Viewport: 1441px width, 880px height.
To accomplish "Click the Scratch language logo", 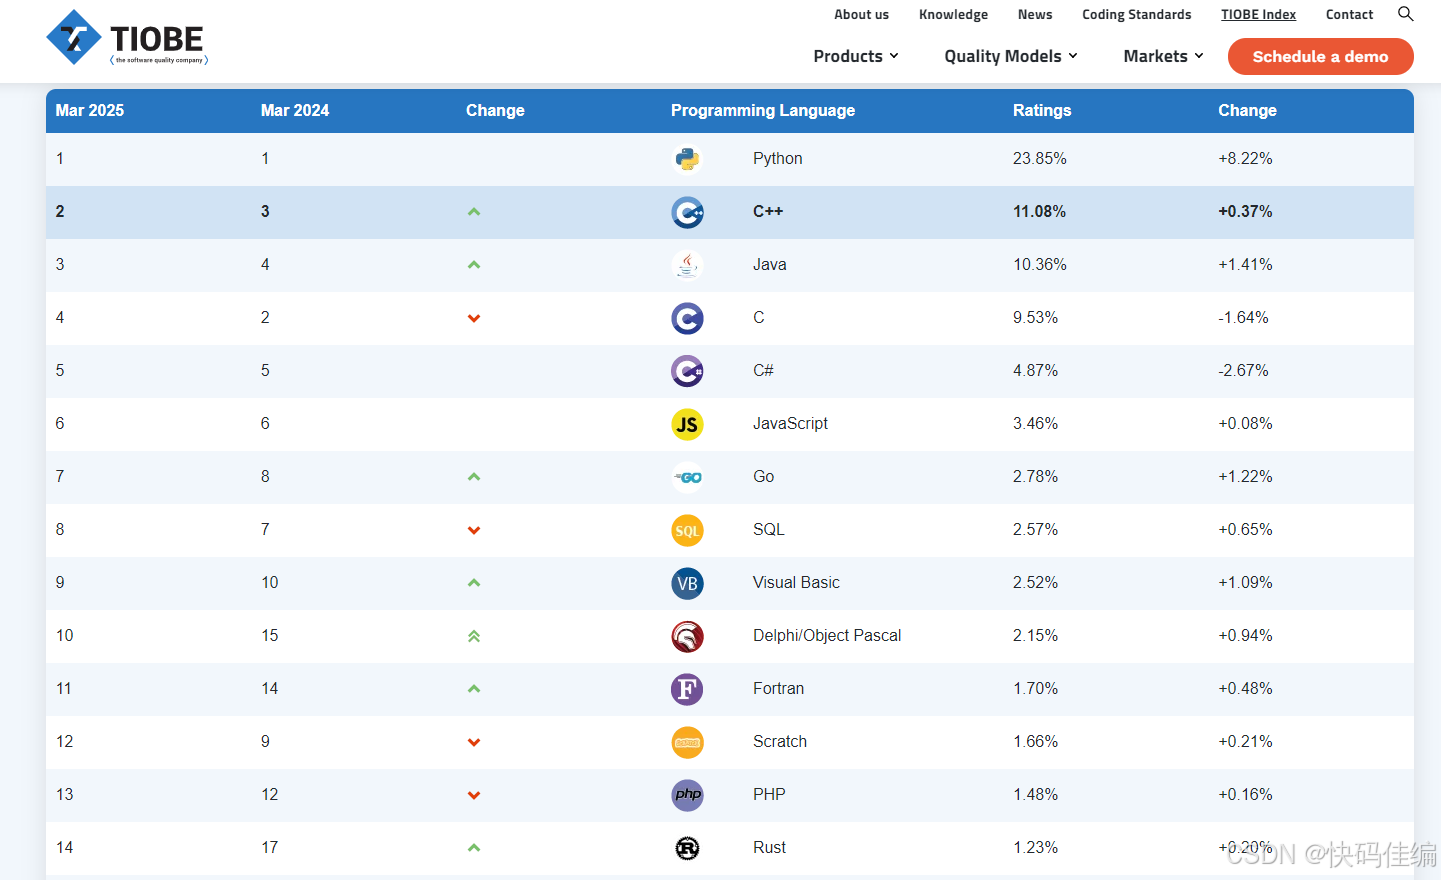I will point(687,742).
